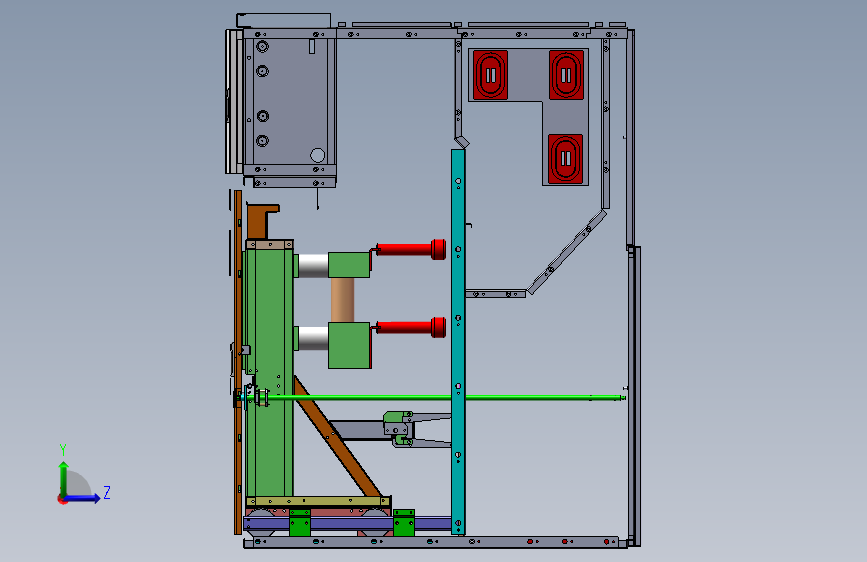Pick the lowest red bushing on L-shaped plate
Screen dimensions: 867x562
point(566,159)
